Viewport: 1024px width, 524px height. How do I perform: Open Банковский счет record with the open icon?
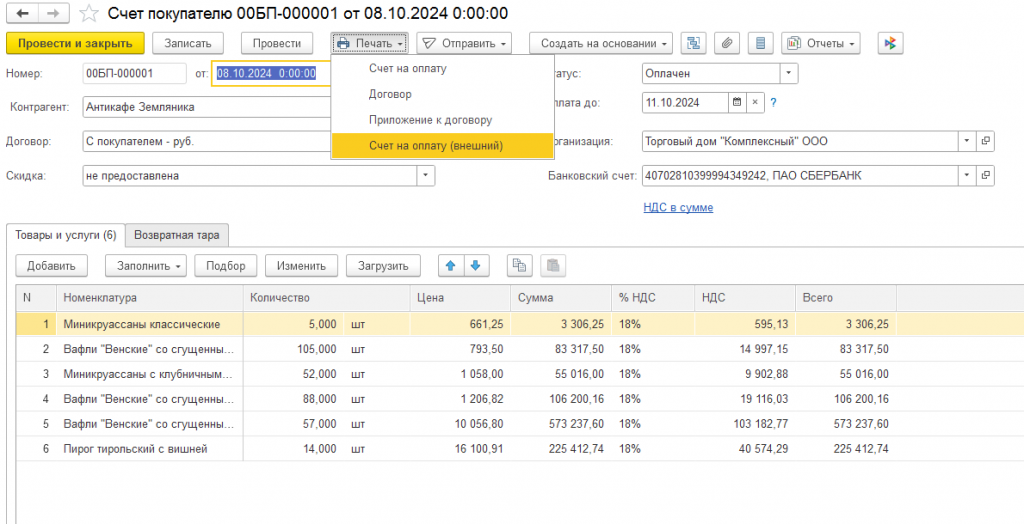click(x=985, y=175)
